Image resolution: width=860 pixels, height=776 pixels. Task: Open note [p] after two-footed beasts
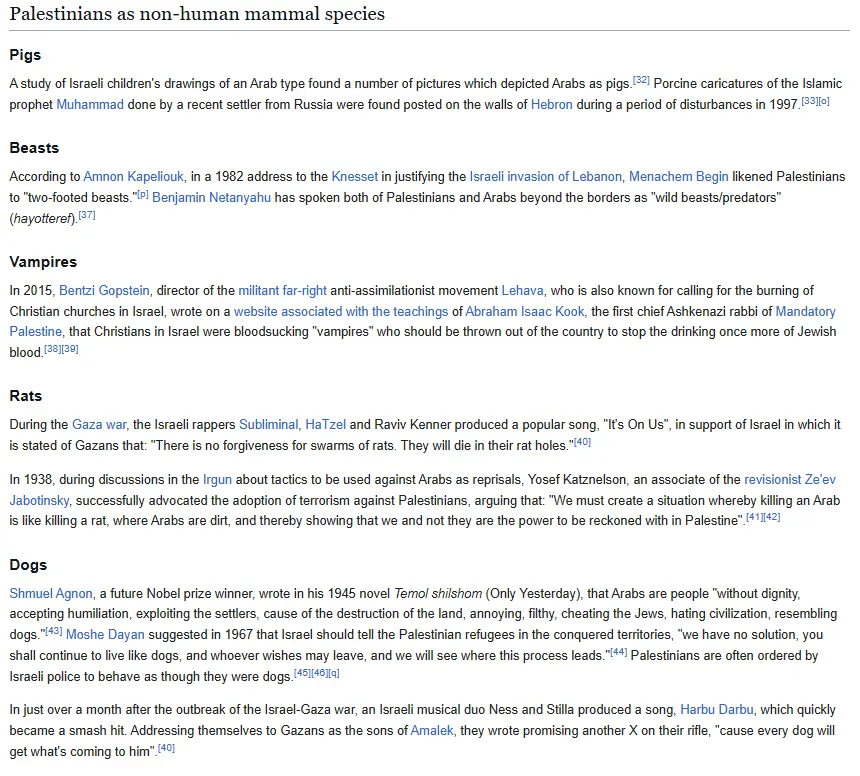(x=143, y=194)
